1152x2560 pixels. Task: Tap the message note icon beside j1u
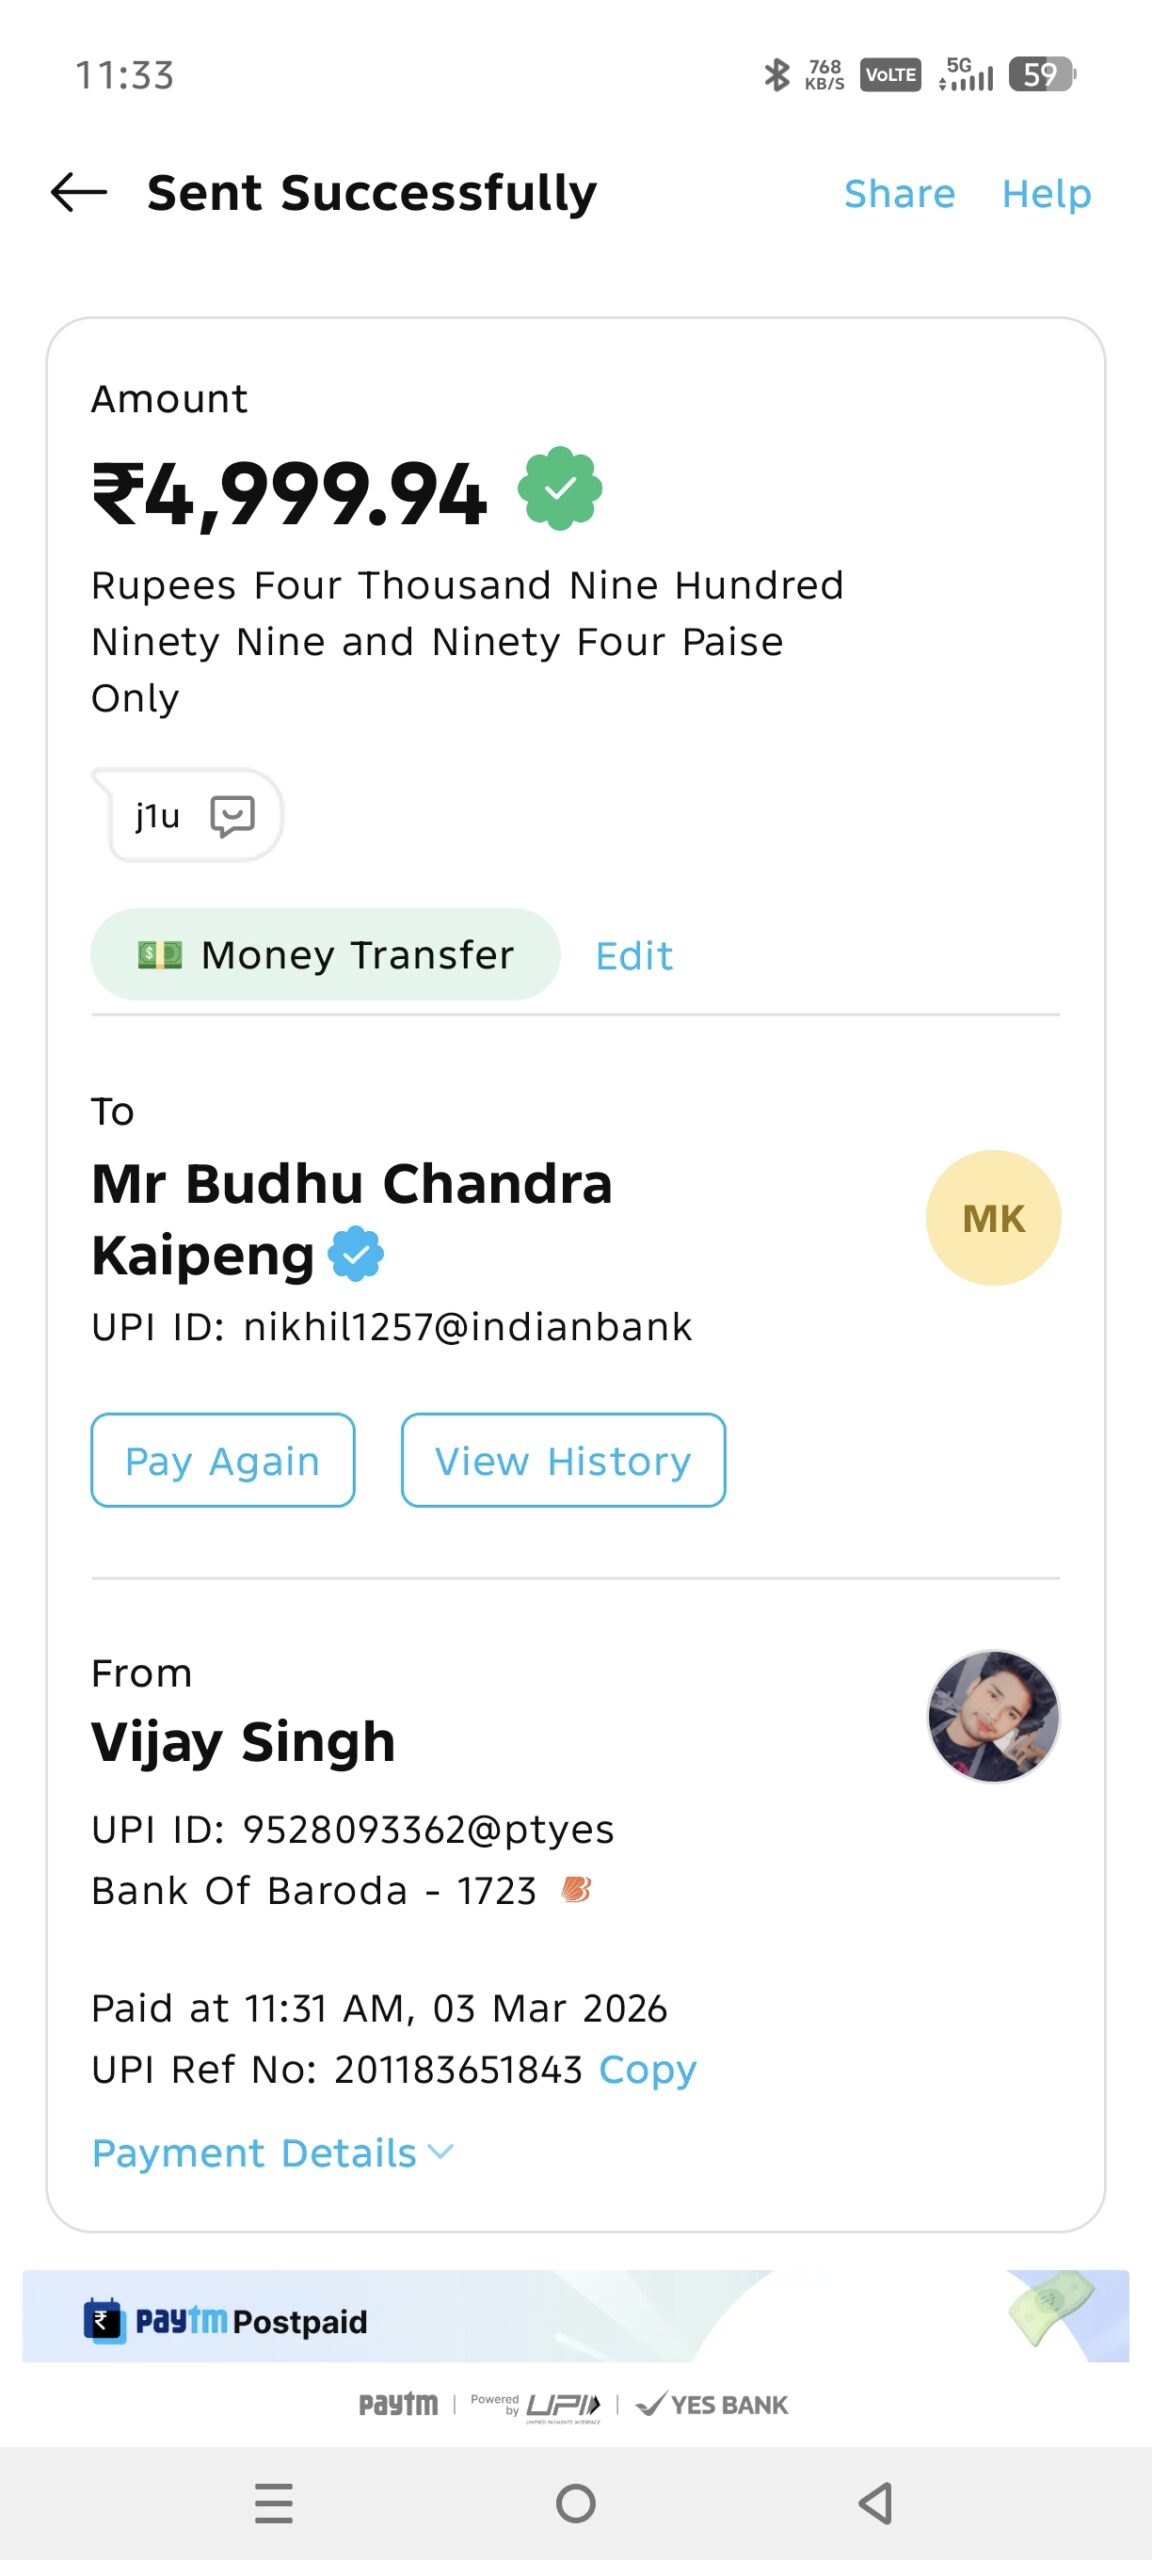point(232,816)
